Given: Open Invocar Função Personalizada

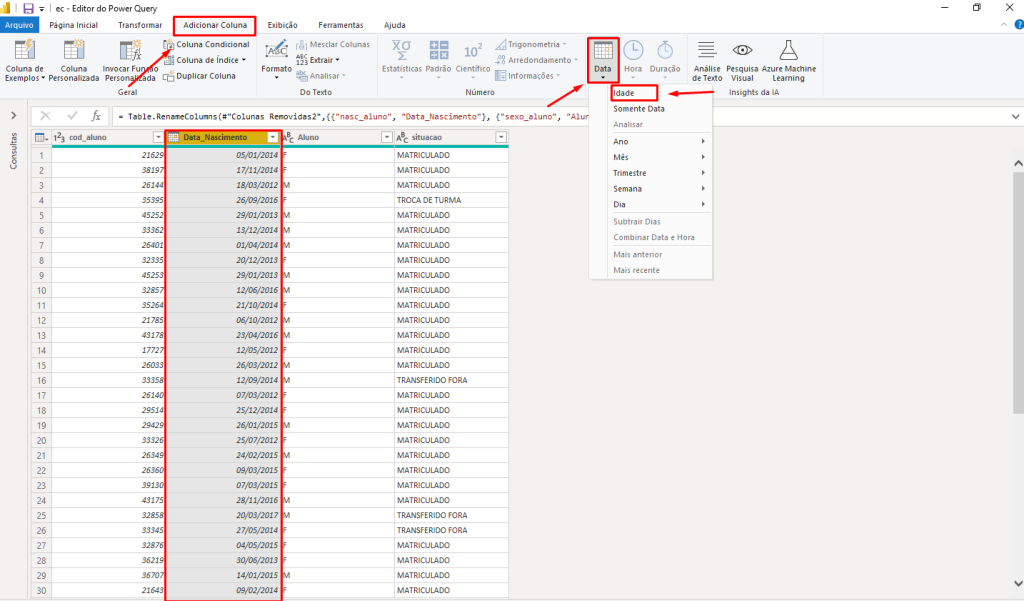Looking at the screenshot, I should tap(130, 52).
